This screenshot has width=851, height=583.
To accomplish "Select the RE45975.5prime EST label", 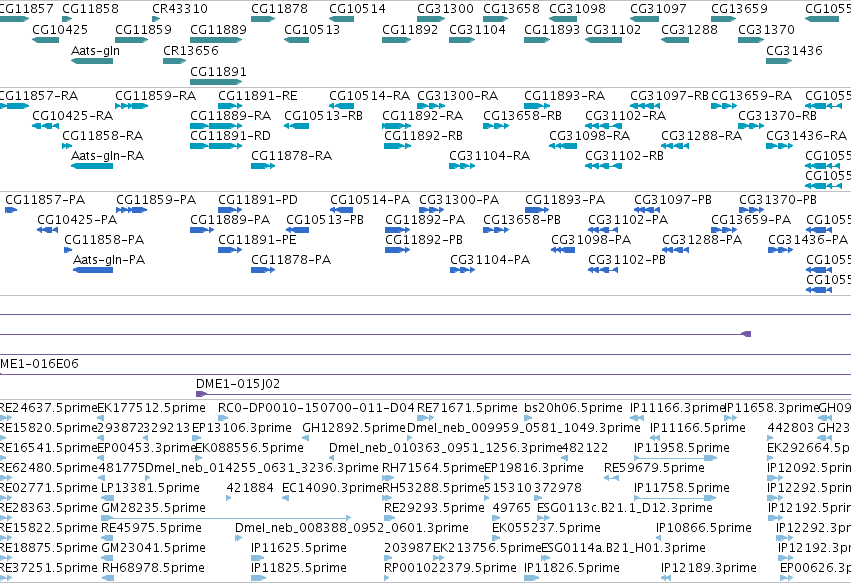I will [x=151, y=528].
